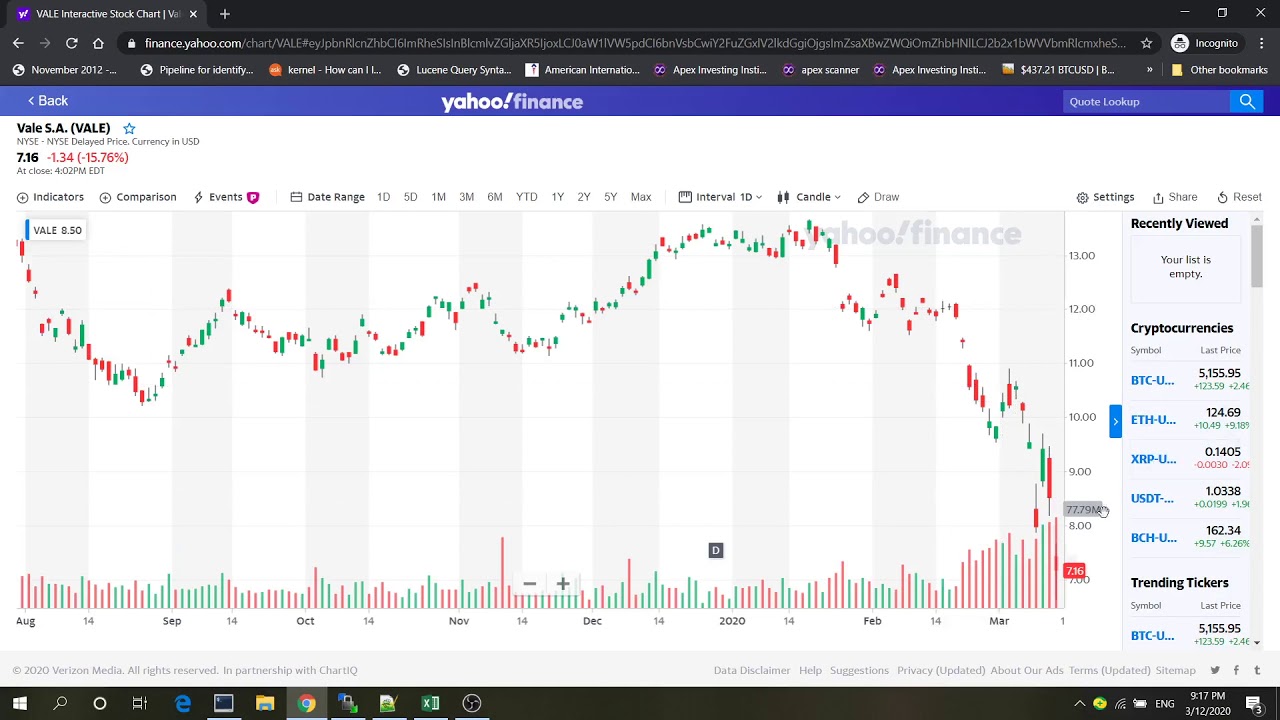Go to browser home page

tap(98, 43)
